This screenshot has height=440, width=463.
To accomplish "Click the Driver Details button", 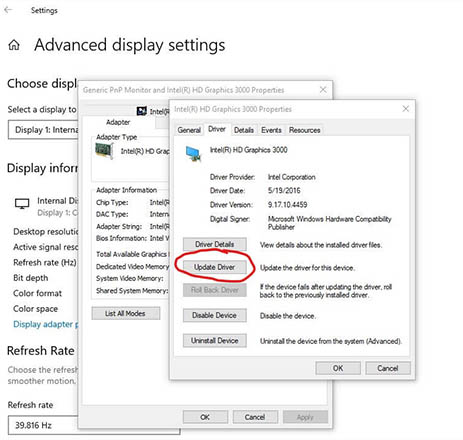I will coord(215,244).
